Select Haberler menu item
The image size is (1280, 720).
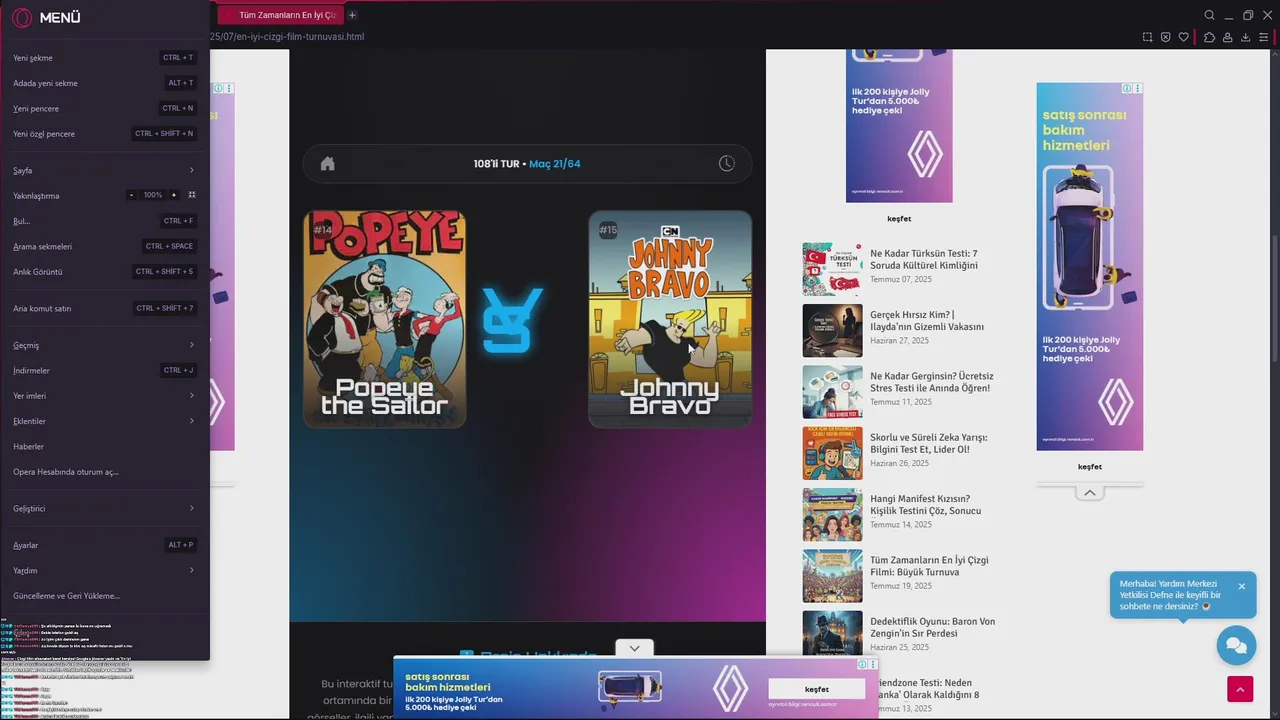(x=104, y=446)
